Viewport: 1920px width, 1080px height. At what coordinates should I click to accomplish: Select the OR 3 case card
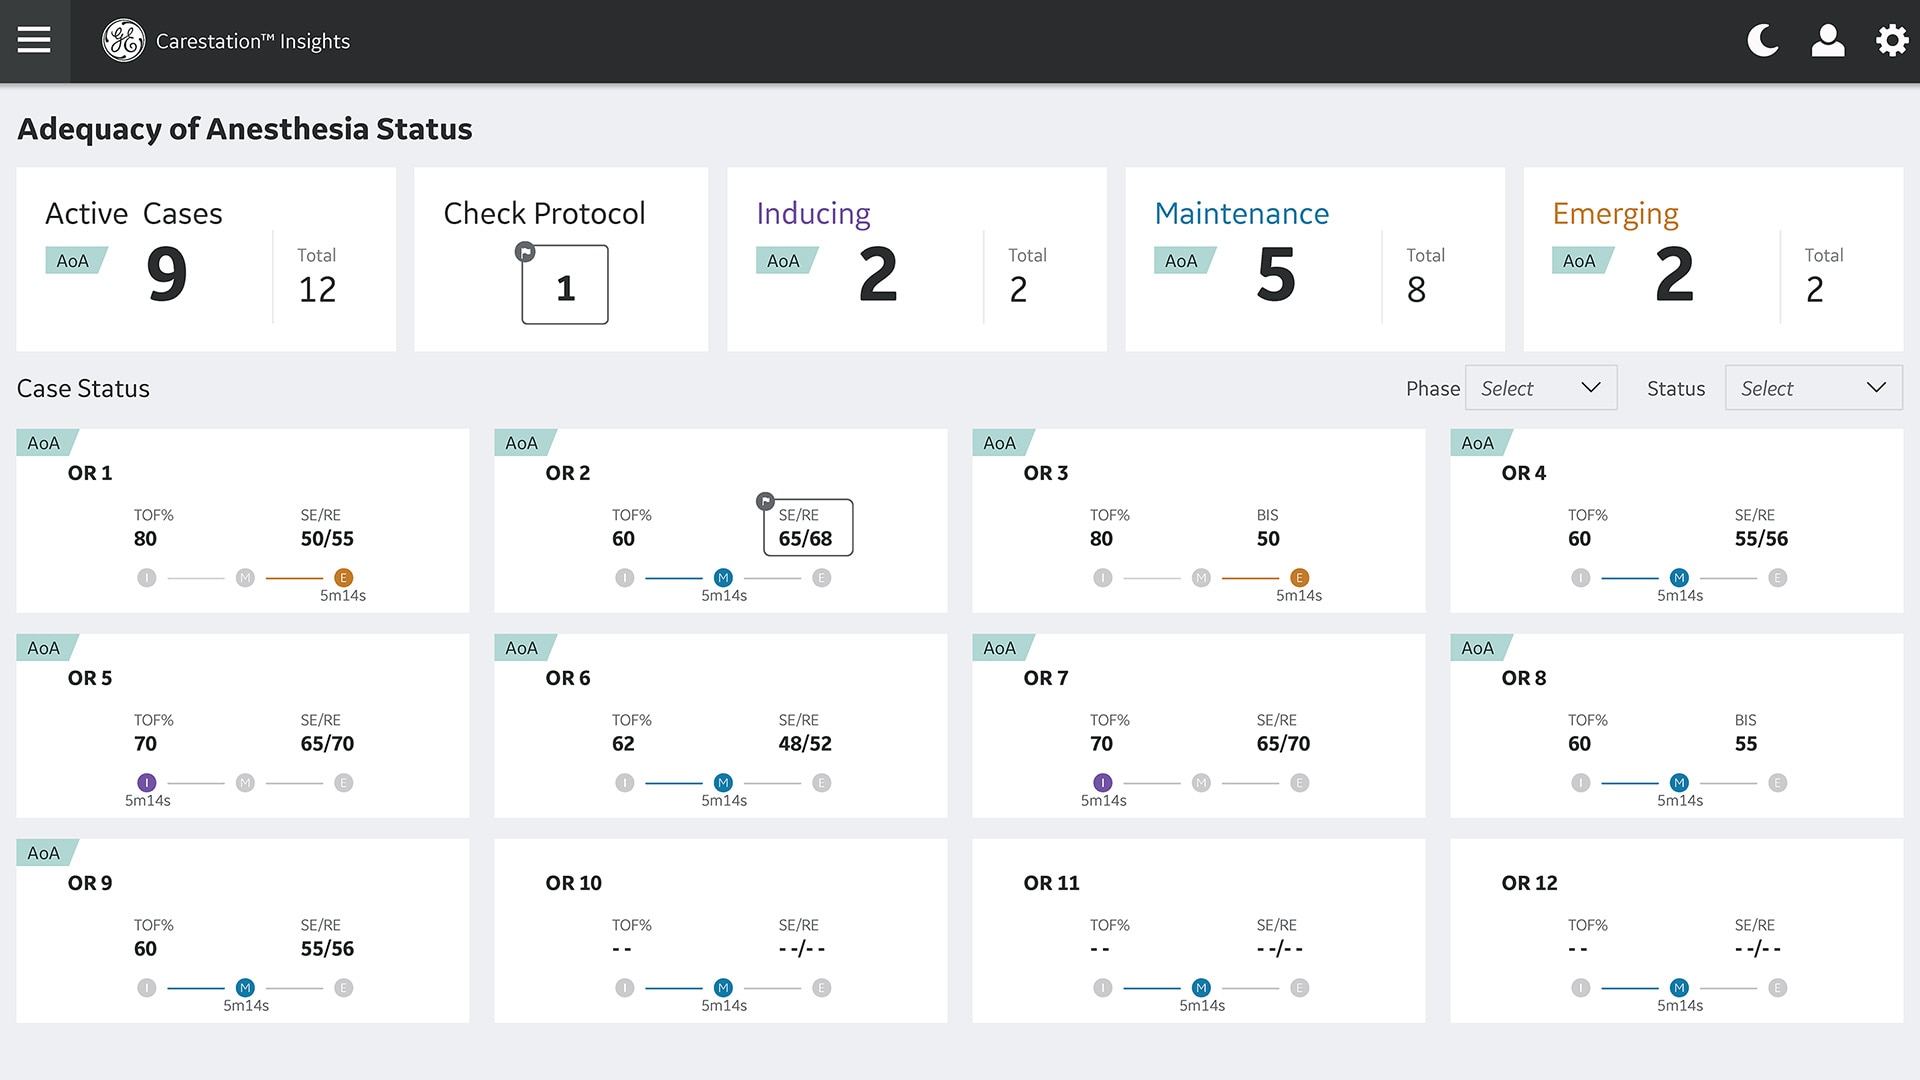coord(1198,520)
